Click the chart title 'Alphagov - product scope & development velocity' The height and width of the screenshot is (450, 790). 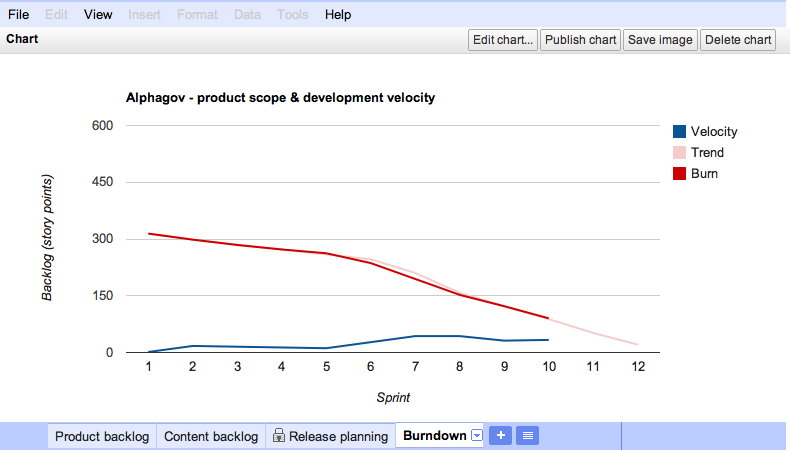click(x=280, y=98)
